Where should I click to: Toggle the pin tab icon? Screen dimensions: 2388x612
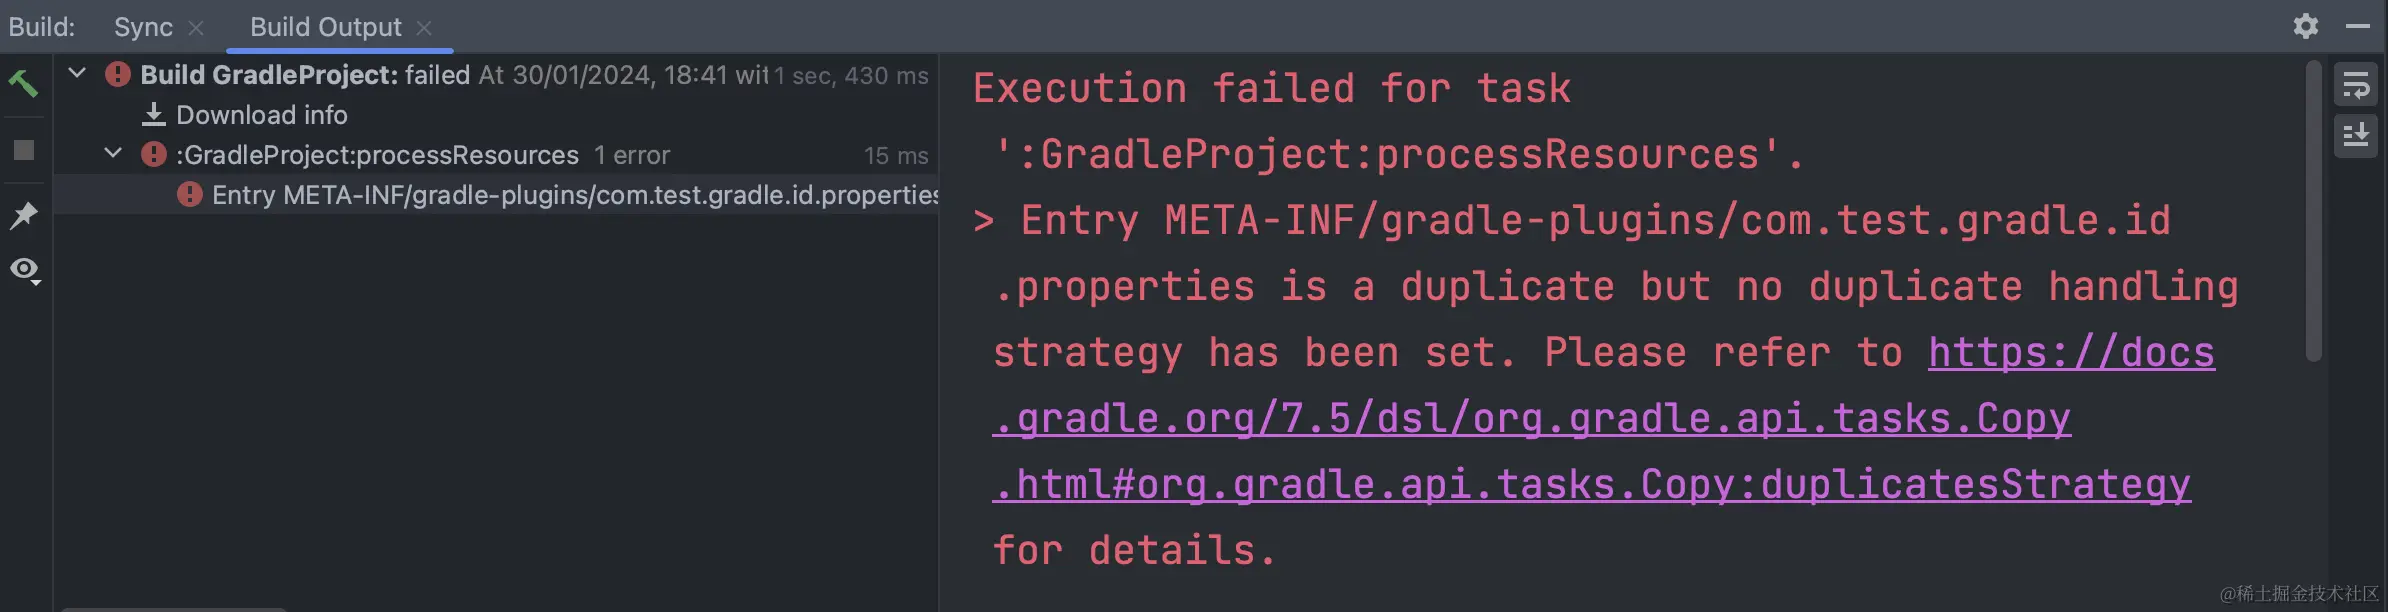click(24, 215)
